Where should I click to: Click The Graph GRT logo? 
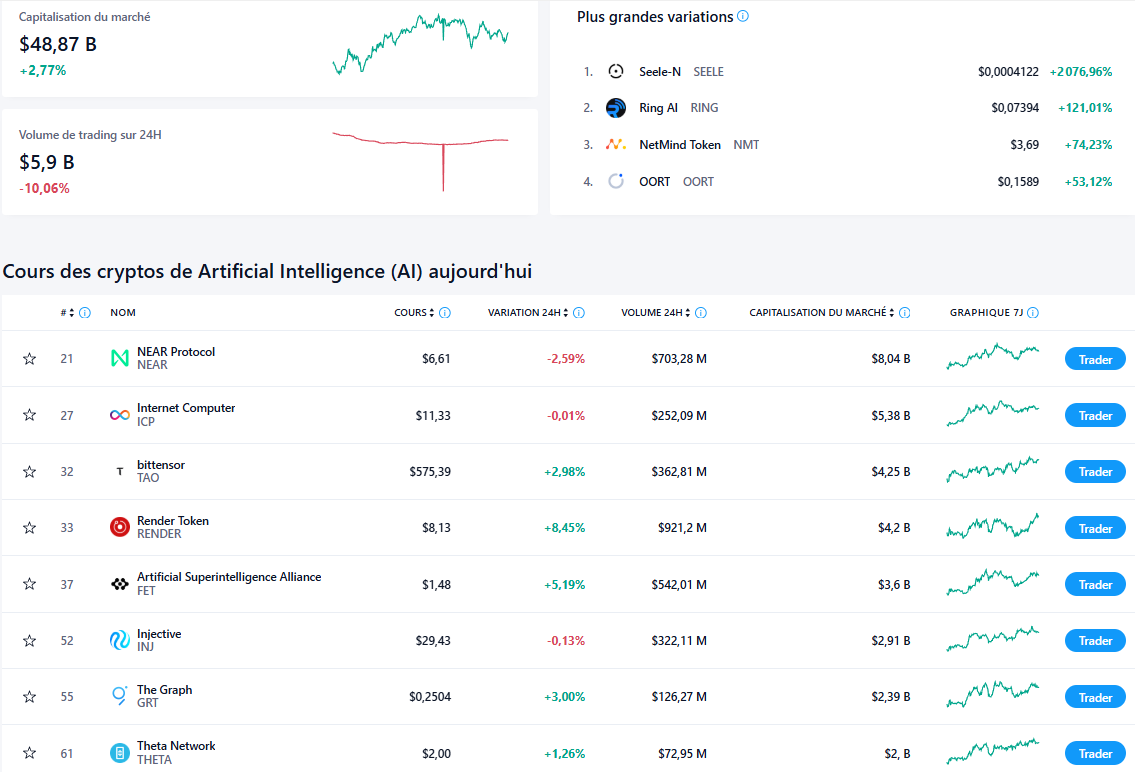click(x=120, y=696)
